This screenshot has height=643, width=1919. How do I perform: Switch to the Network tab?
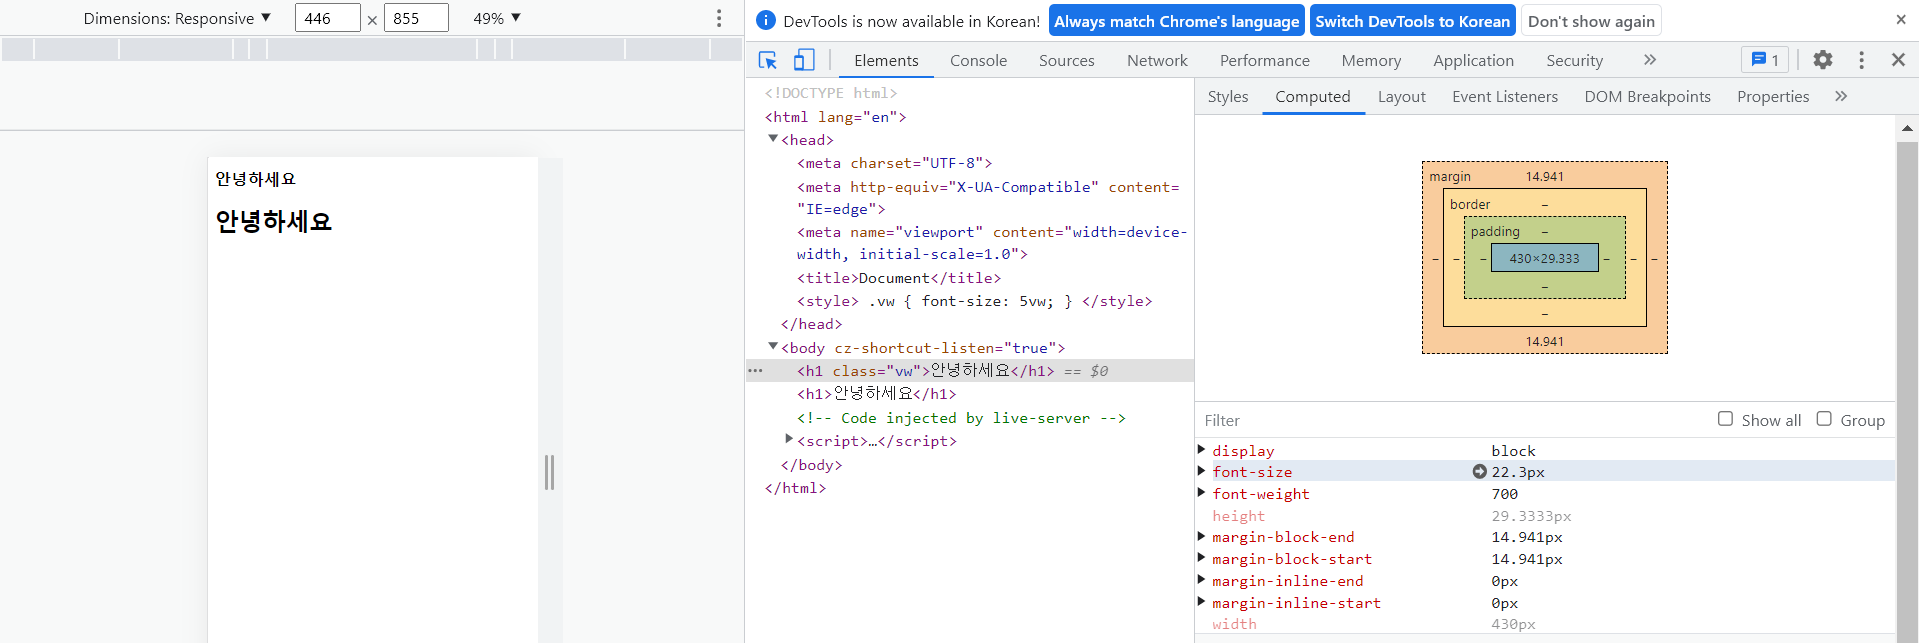point(1157,61)
